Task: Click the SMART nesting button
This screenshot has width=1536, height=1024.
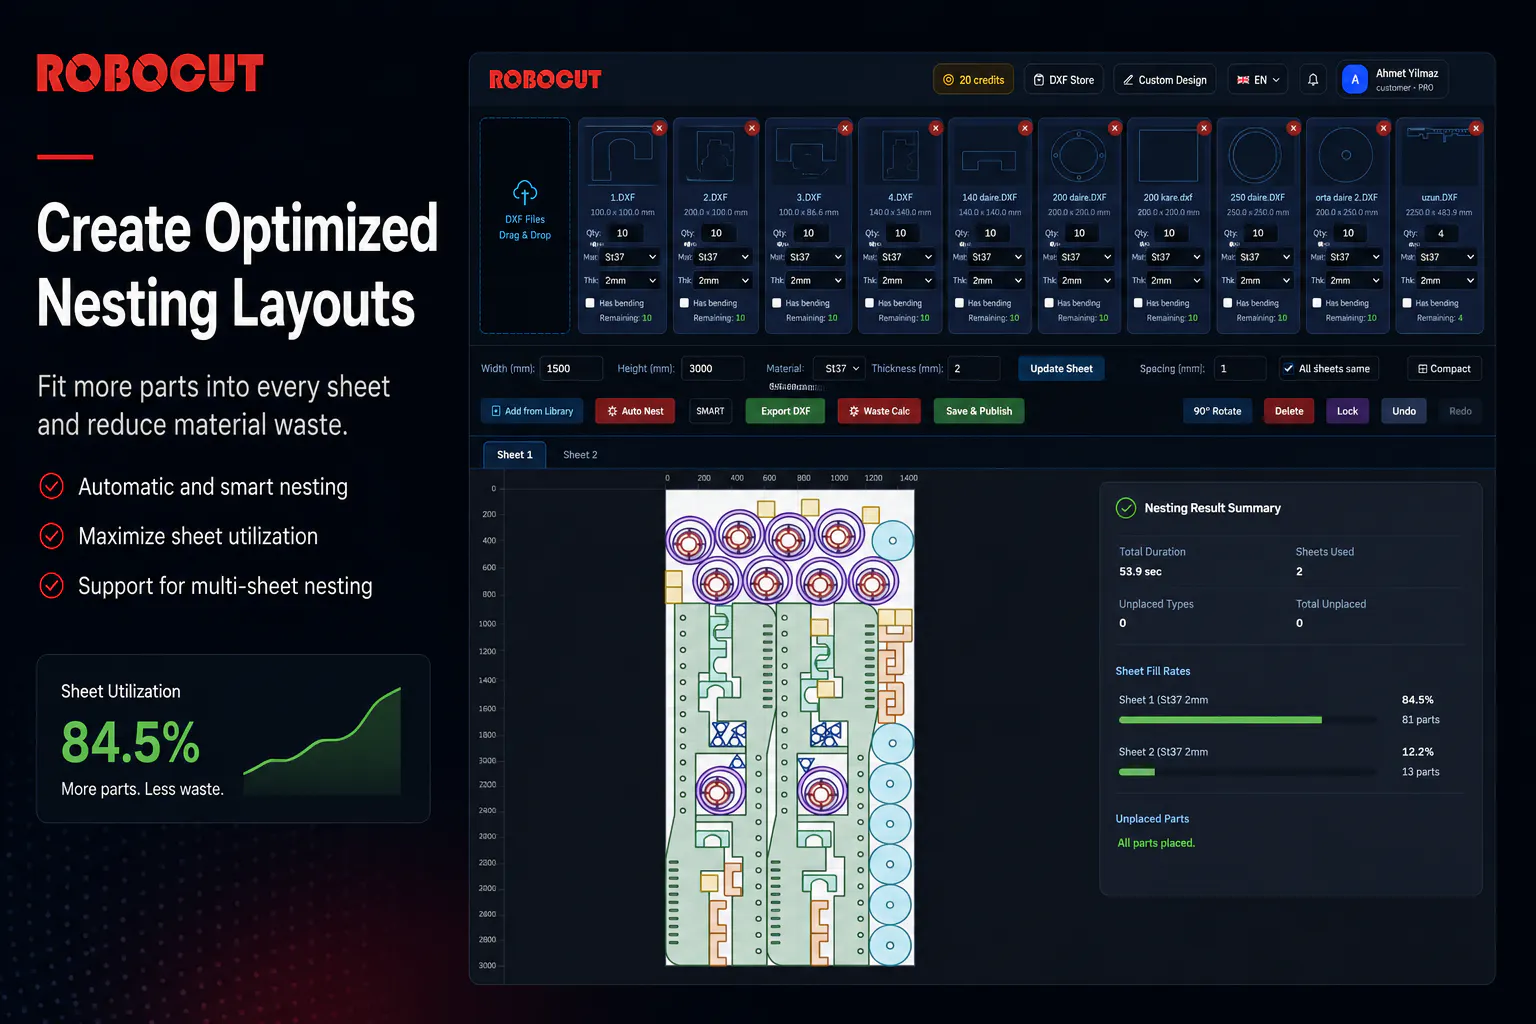Action: click(x=710, y=411)
